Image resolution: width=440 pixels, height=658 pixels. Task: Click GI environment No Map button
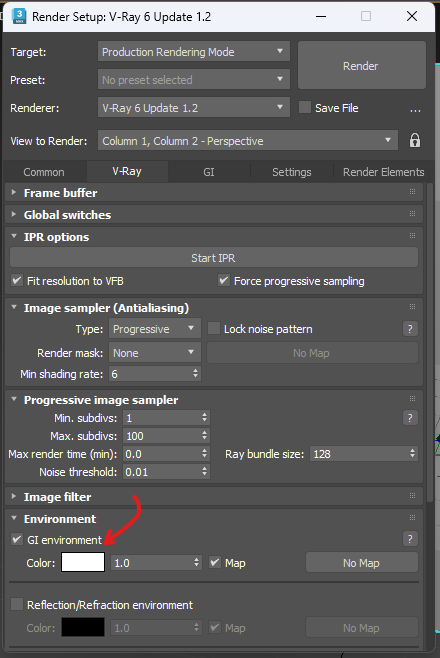(362, 563)
